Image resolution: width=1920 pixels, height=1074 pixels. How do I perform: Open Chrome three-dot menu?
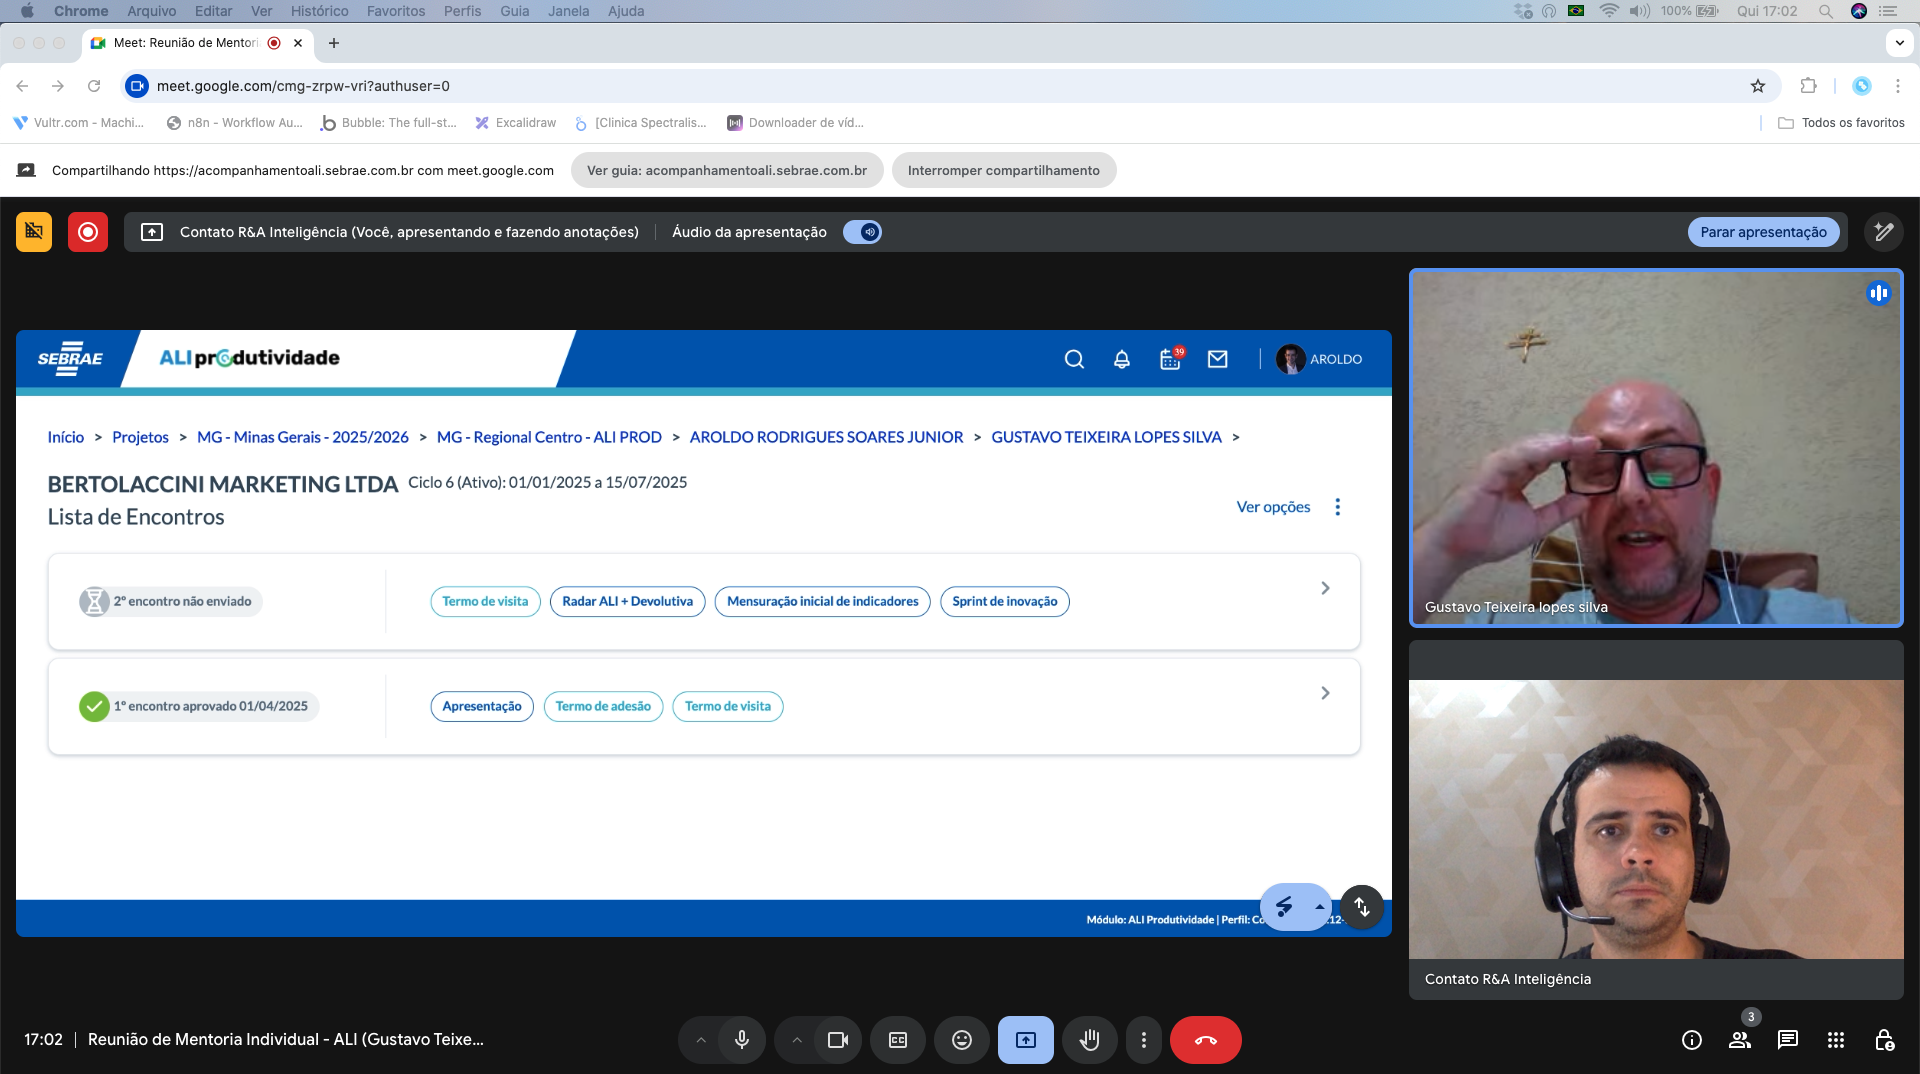coord(1898,86)
